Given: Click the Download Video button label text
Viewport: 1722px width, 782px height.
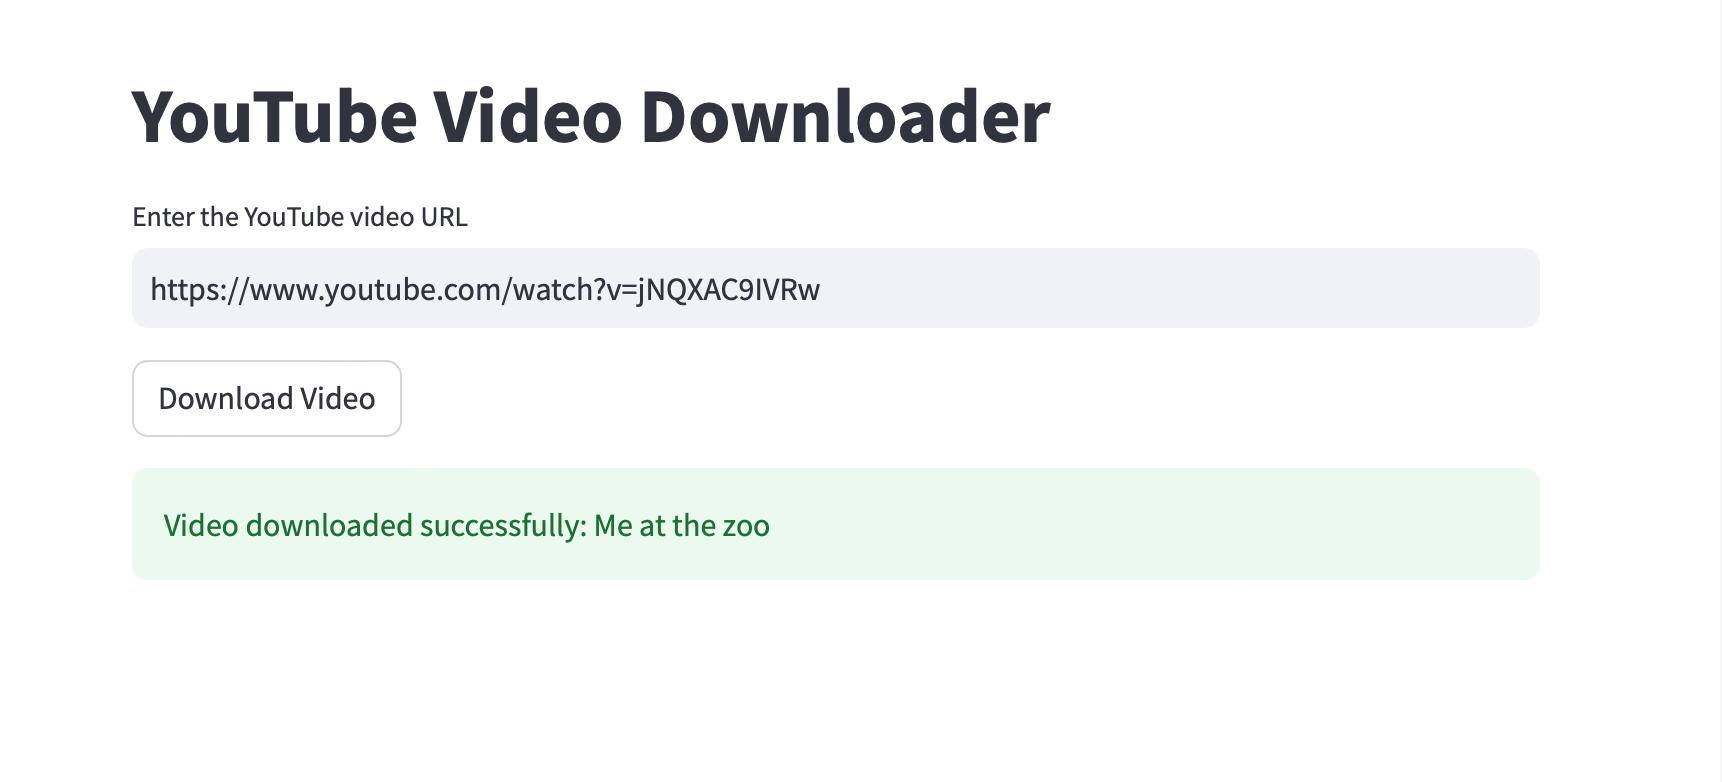Looking at the screenshot, I should tap(266, 398).
